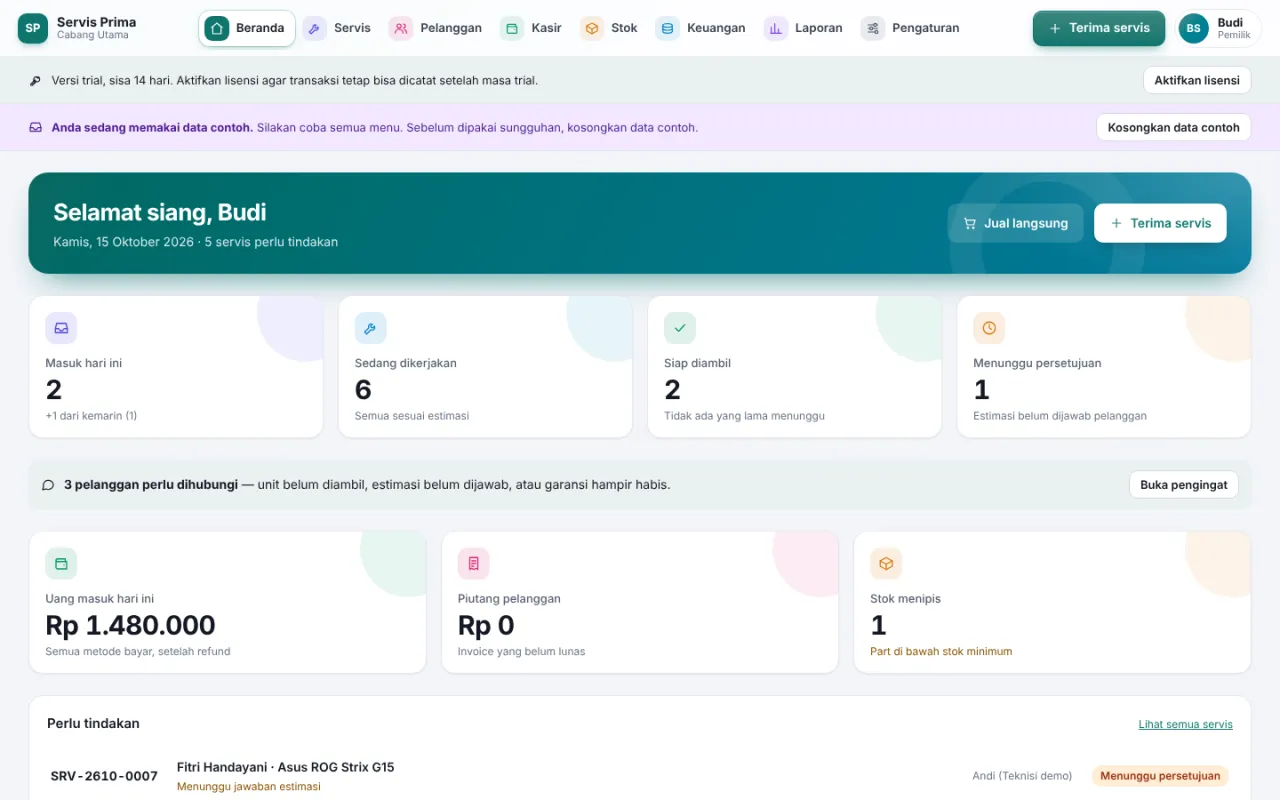Click the Menunggu persetujuan status badge
Viewport: 1280px width, 800px height.
tap(1160, 776)
